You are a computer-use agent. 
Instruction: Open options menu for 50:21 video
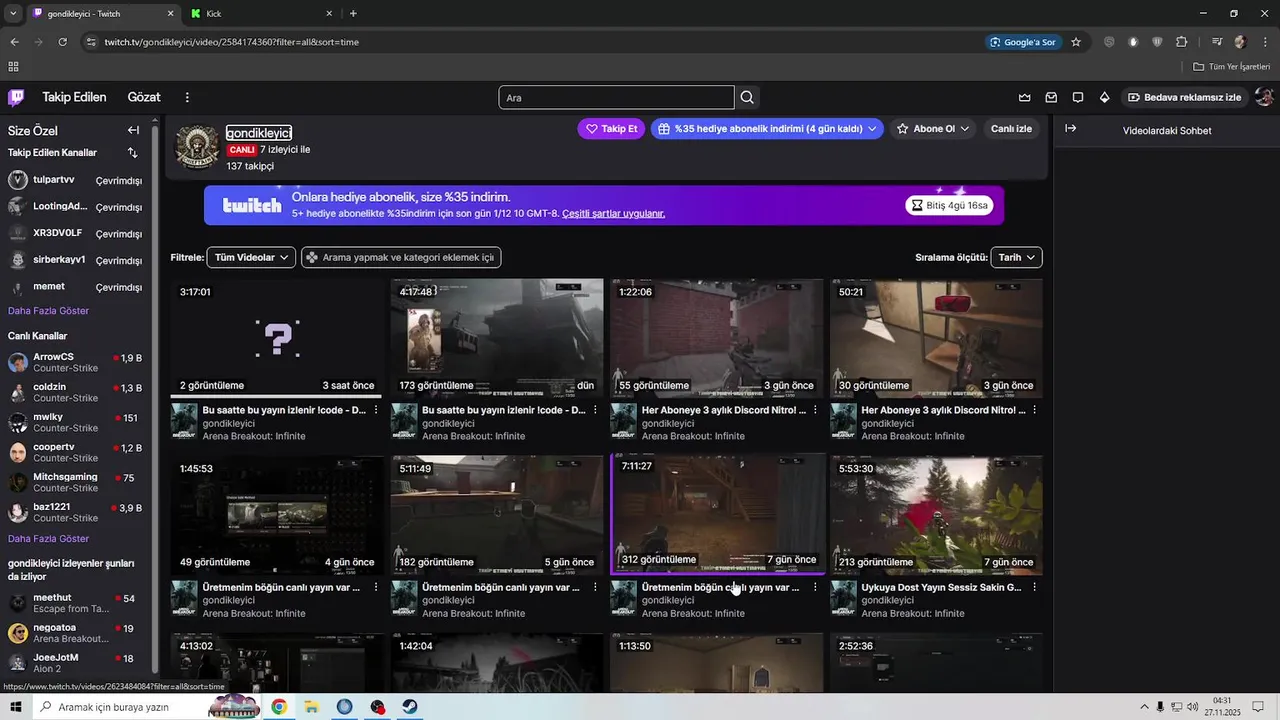(1035, 410)
